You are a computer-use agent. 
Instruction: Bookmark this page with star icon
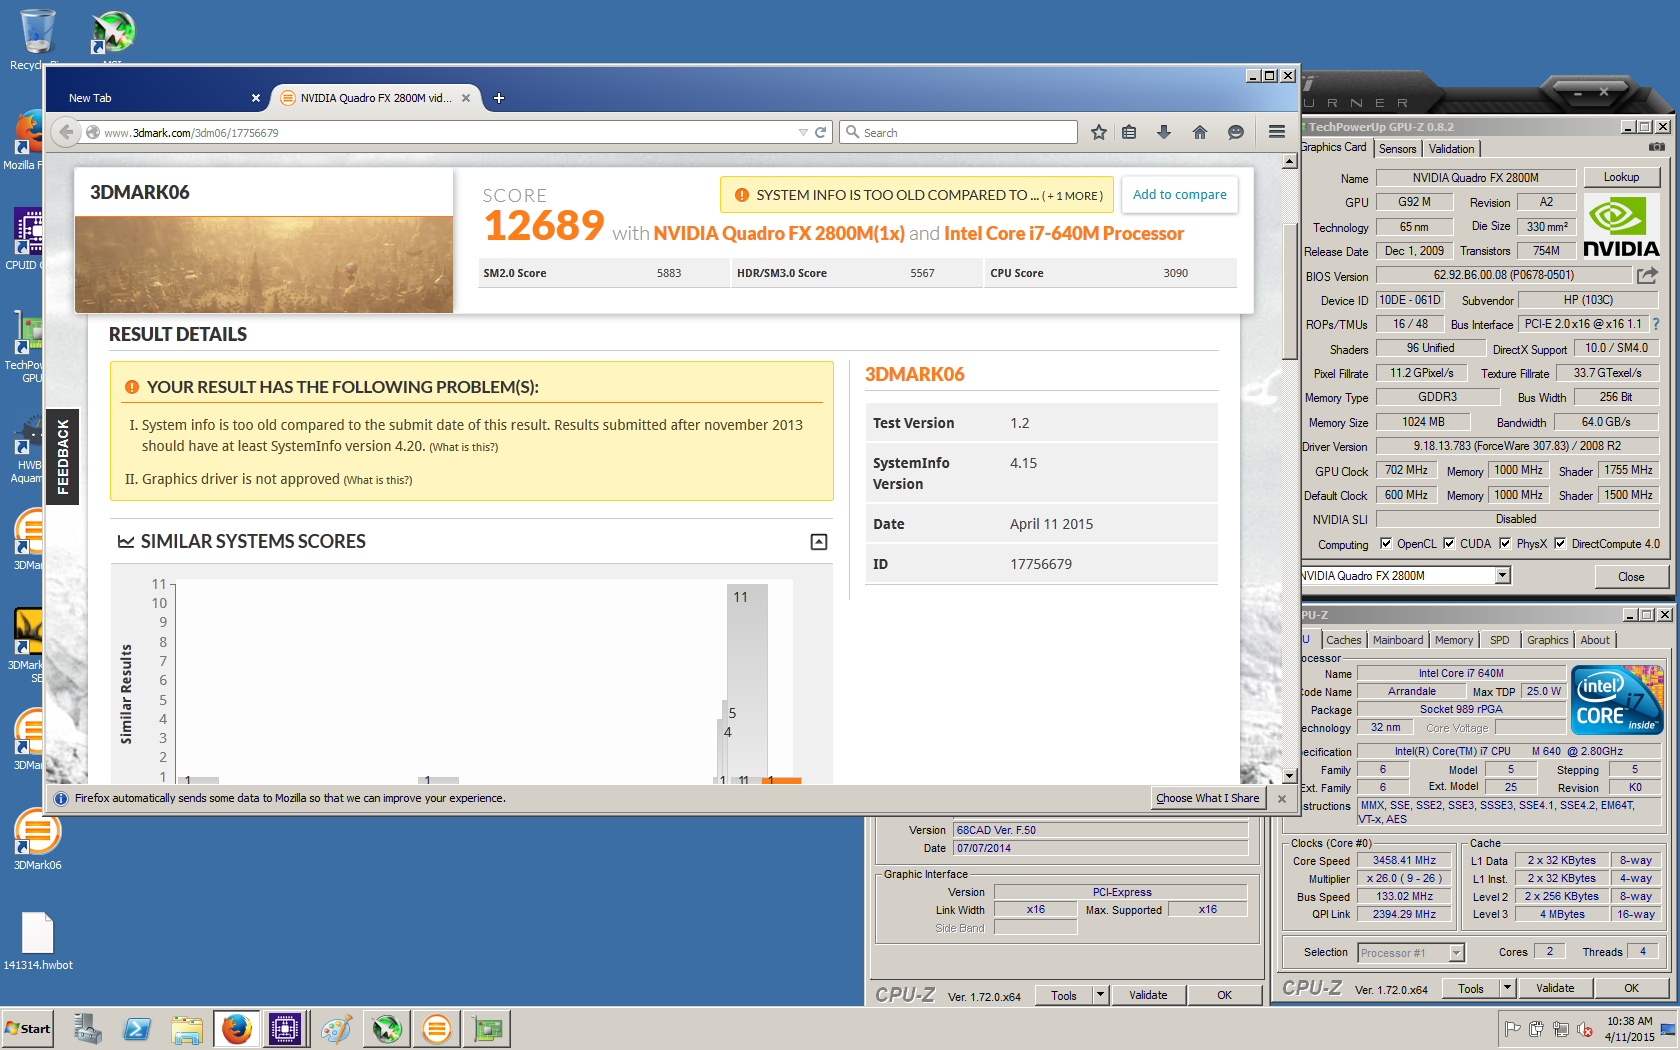tap(1099, 132)
